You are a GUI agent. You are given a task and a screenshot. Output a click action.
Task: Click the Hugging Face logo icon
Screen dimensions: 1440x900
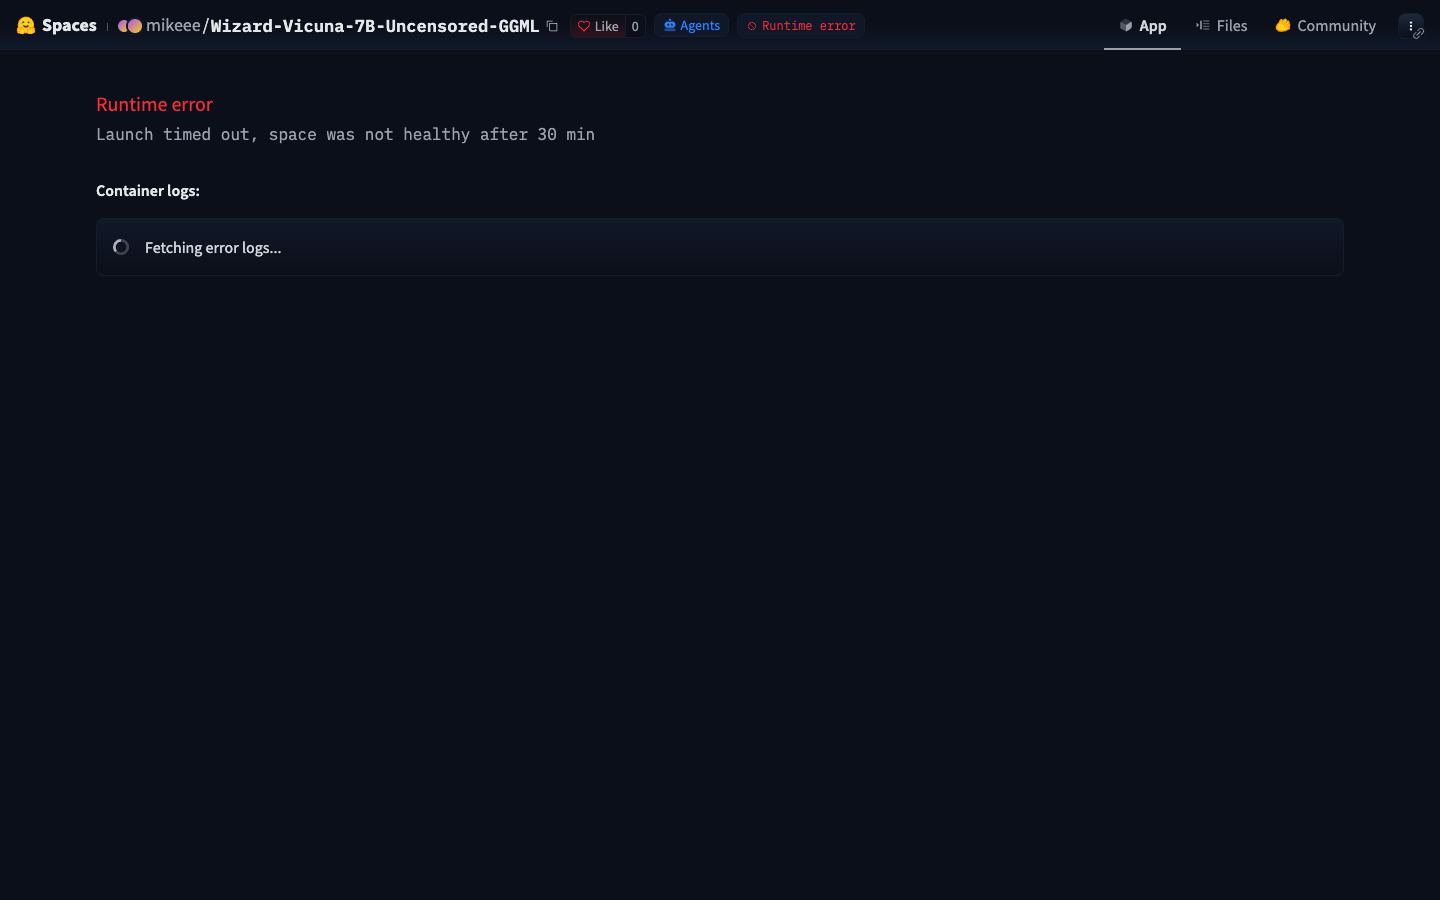point(26,26)
